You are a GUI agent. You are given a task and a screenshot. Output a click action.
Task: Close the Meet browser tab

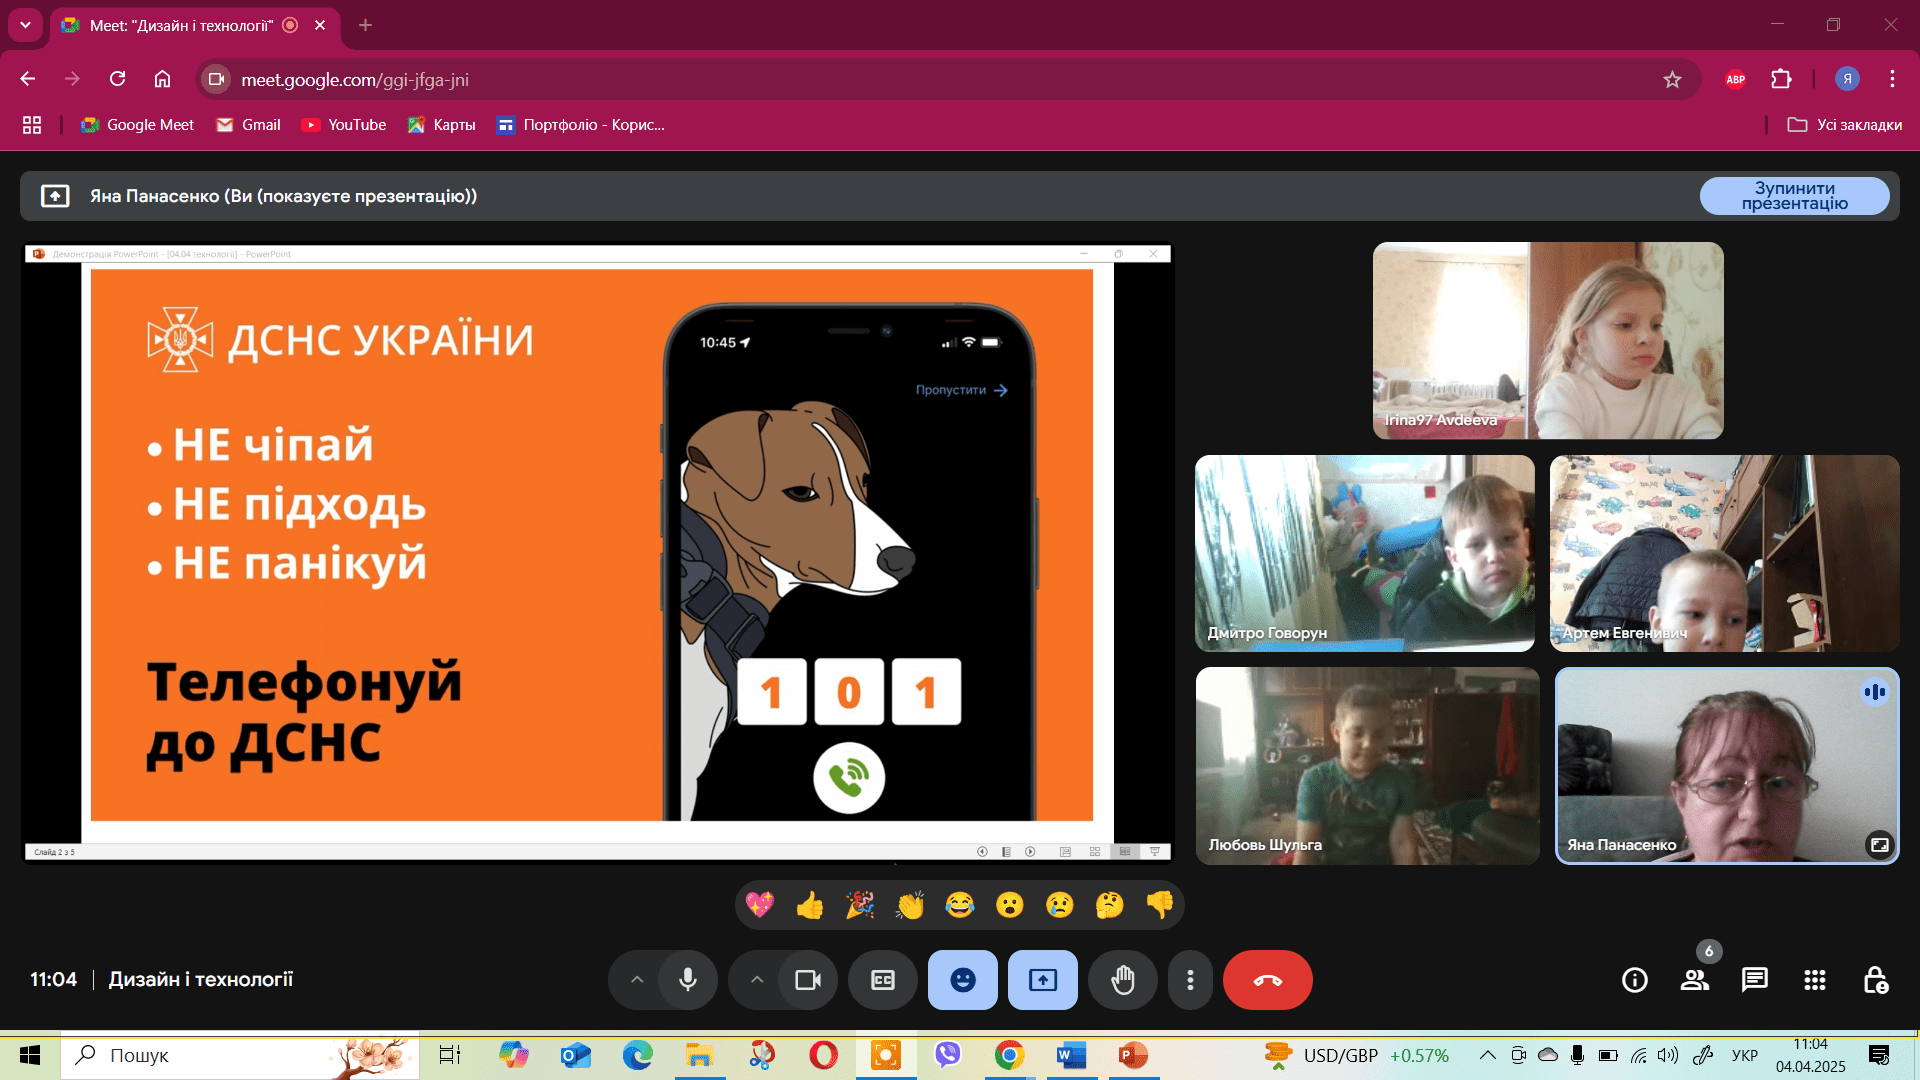pyautogui.click(x=320, y=25)
